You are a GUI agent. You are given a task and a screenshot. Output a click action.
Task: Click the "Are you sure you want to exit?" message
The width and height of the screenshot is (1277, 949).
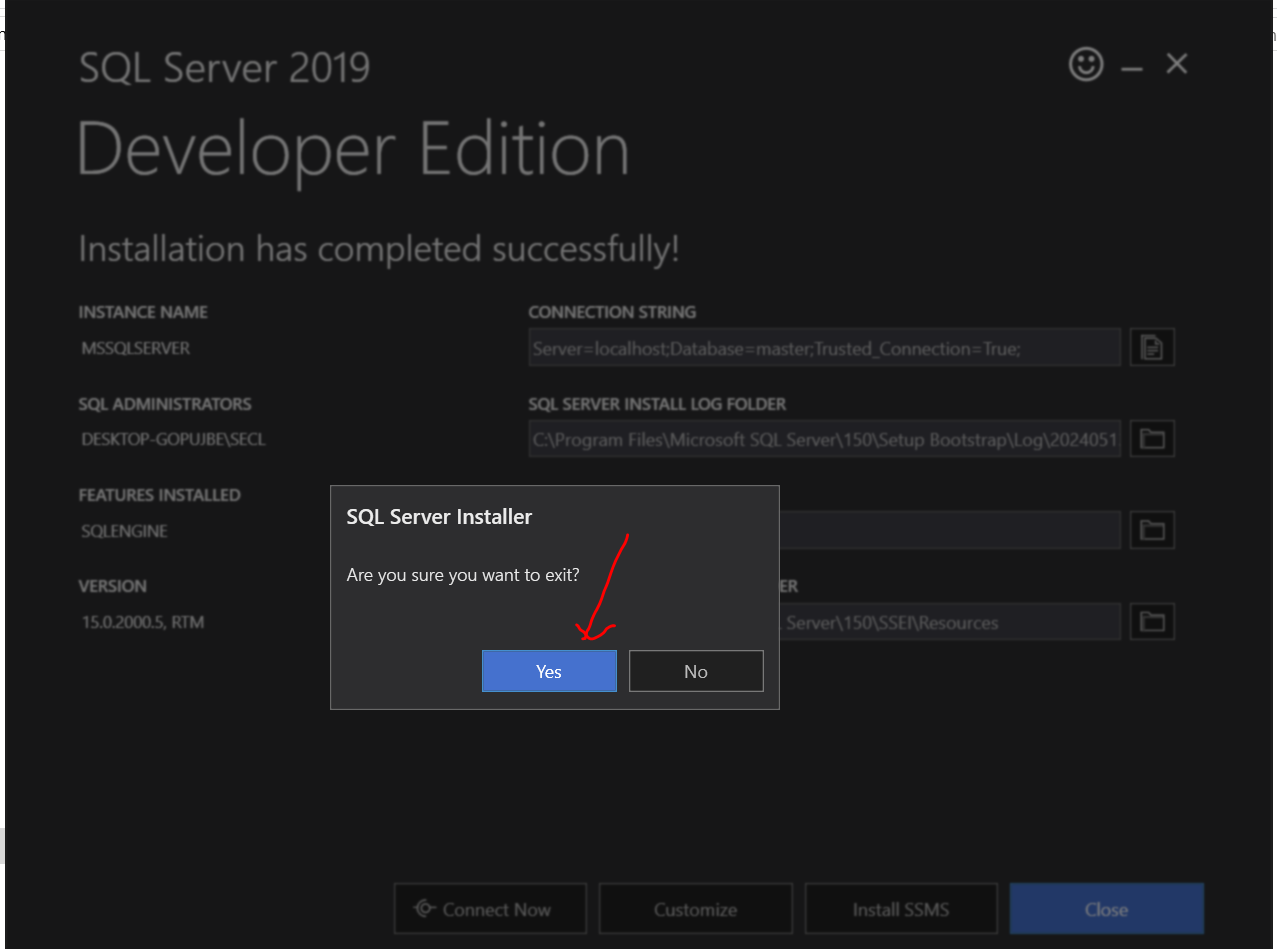click(463, 576)
